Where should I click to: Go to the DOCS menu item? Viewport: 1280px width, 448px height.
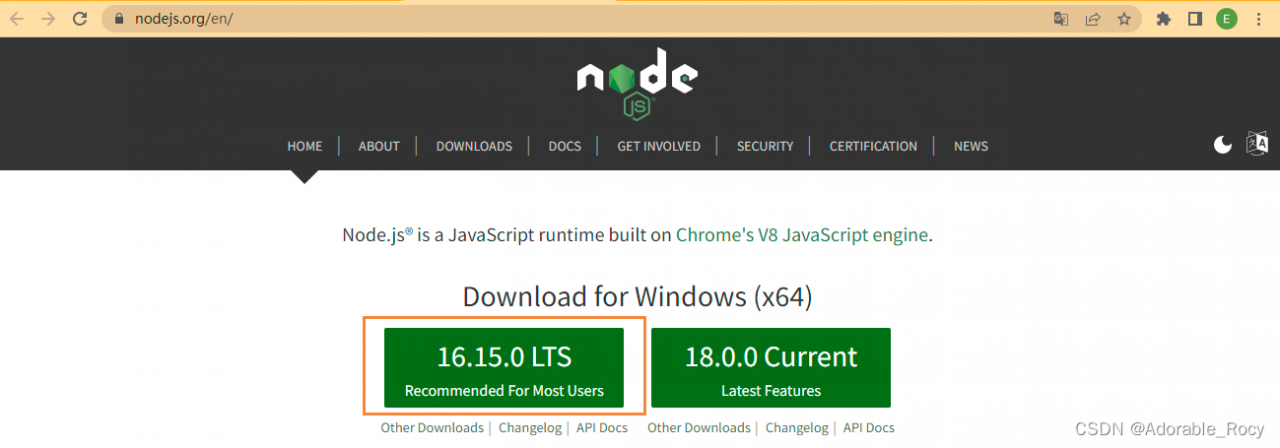tap(565, 146)
